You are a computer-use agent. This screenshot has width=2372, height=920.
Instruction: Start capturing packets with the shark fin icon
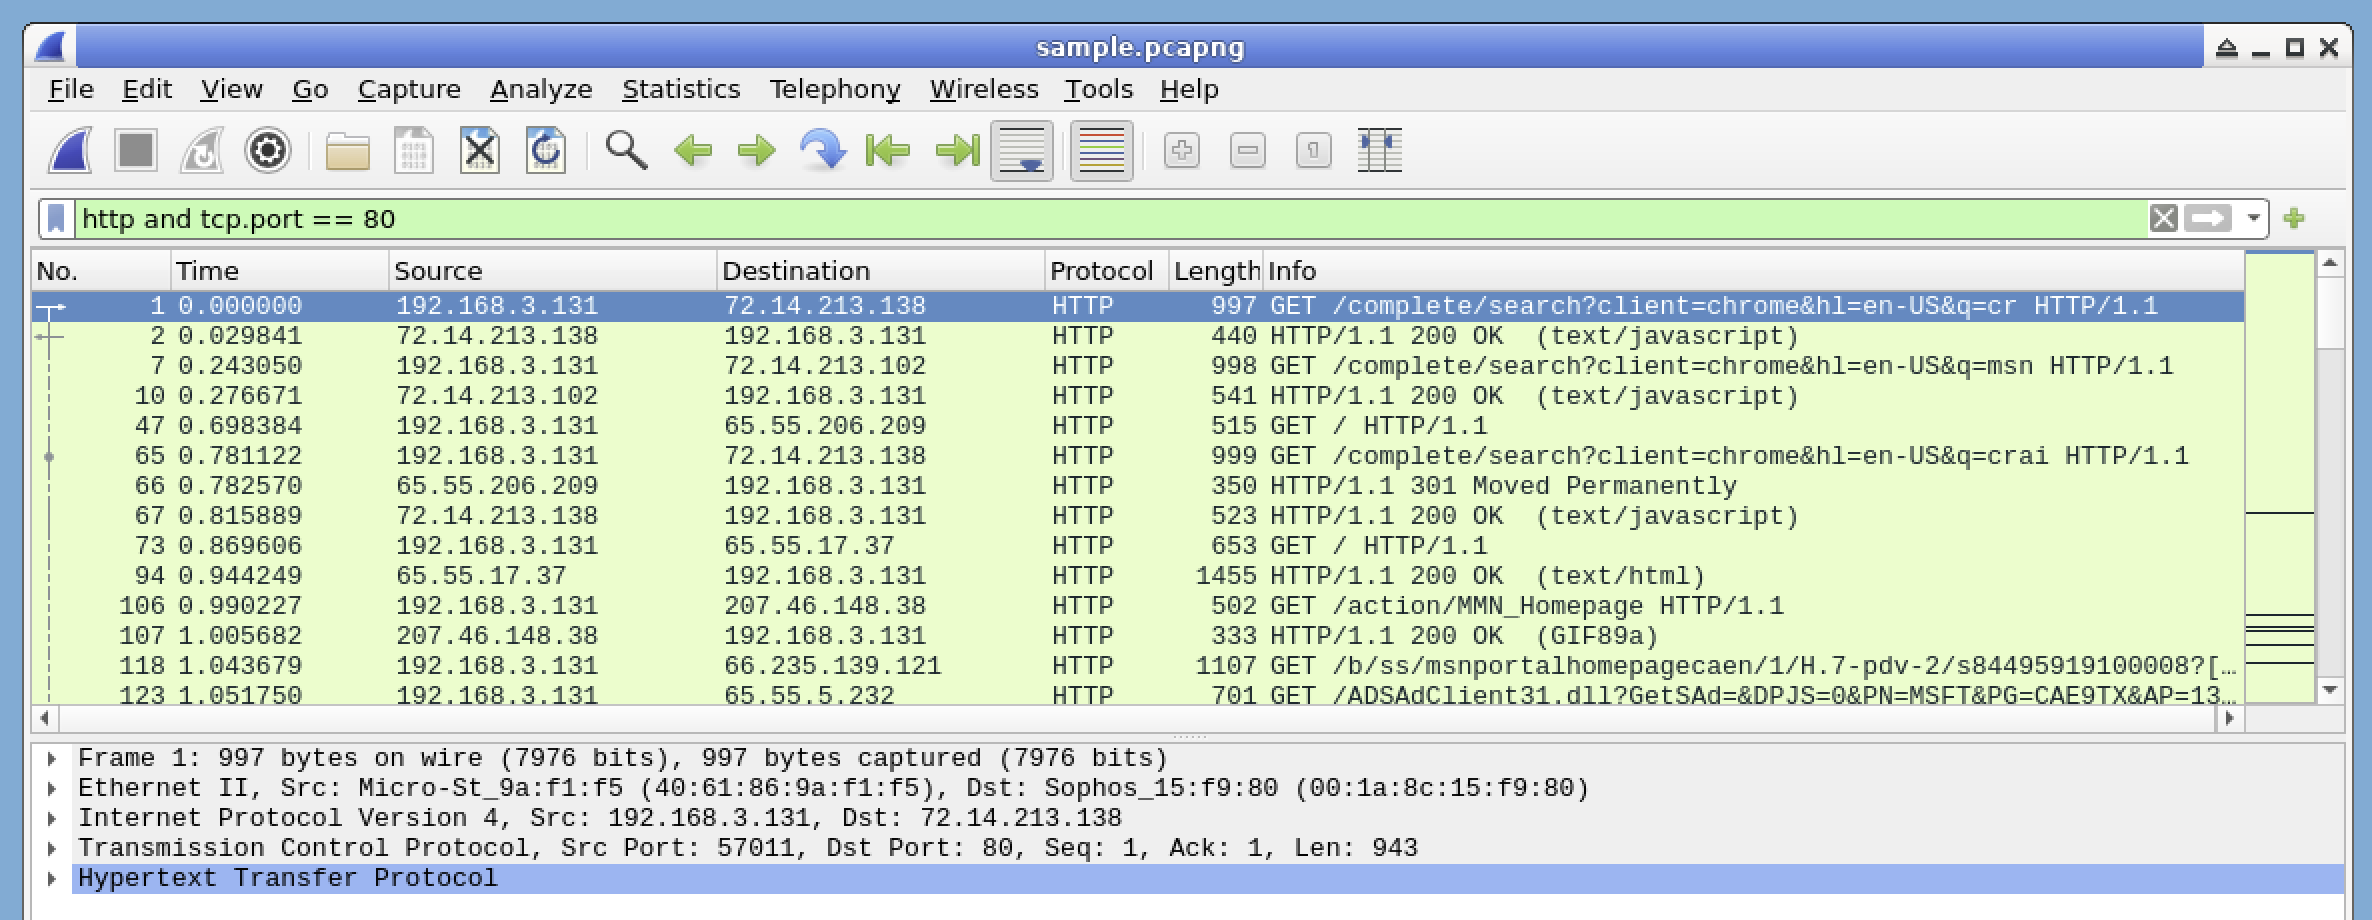tap(71, 151)
